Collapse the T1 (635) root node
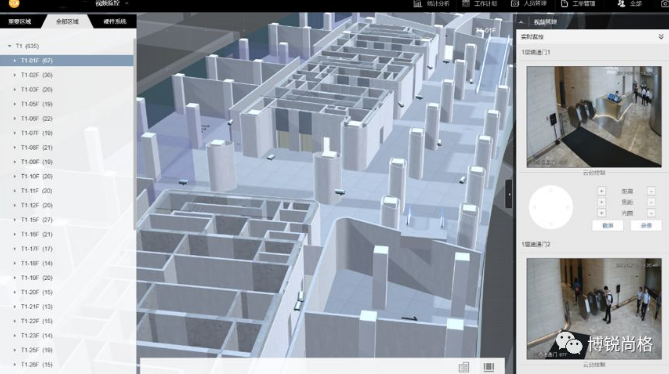Image resolution: width=669 pixels, height=374 pixels. tap(9, 46)
